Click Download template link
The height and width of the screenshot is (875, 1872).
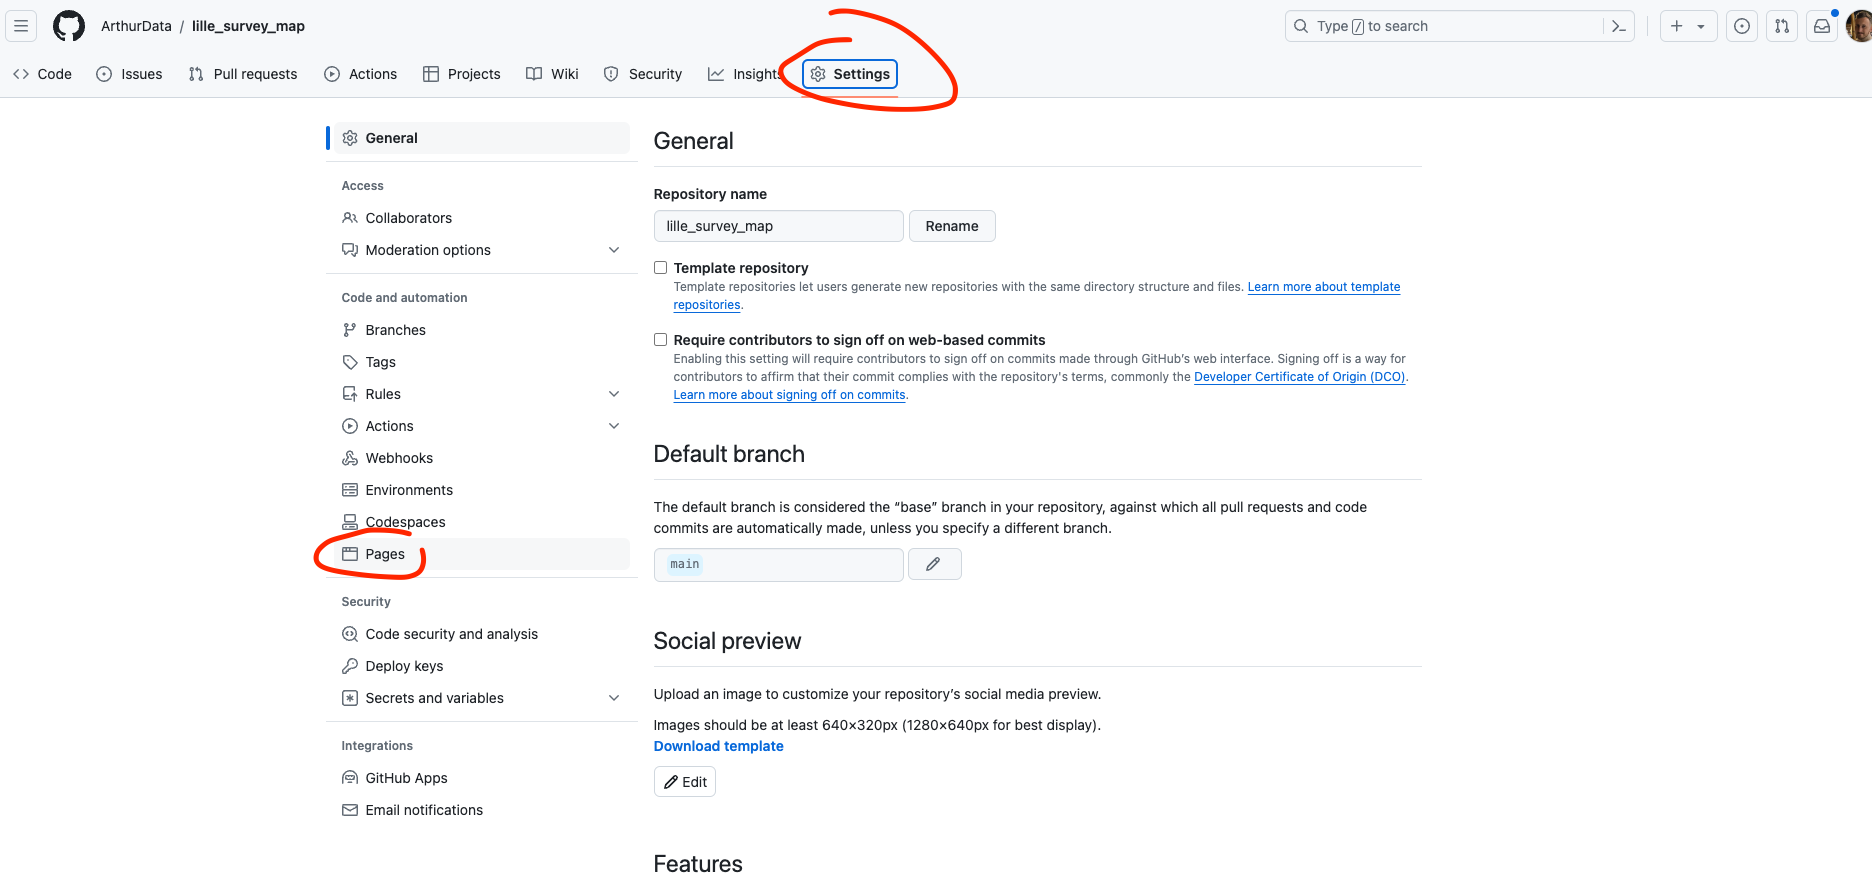coord(719,746)
